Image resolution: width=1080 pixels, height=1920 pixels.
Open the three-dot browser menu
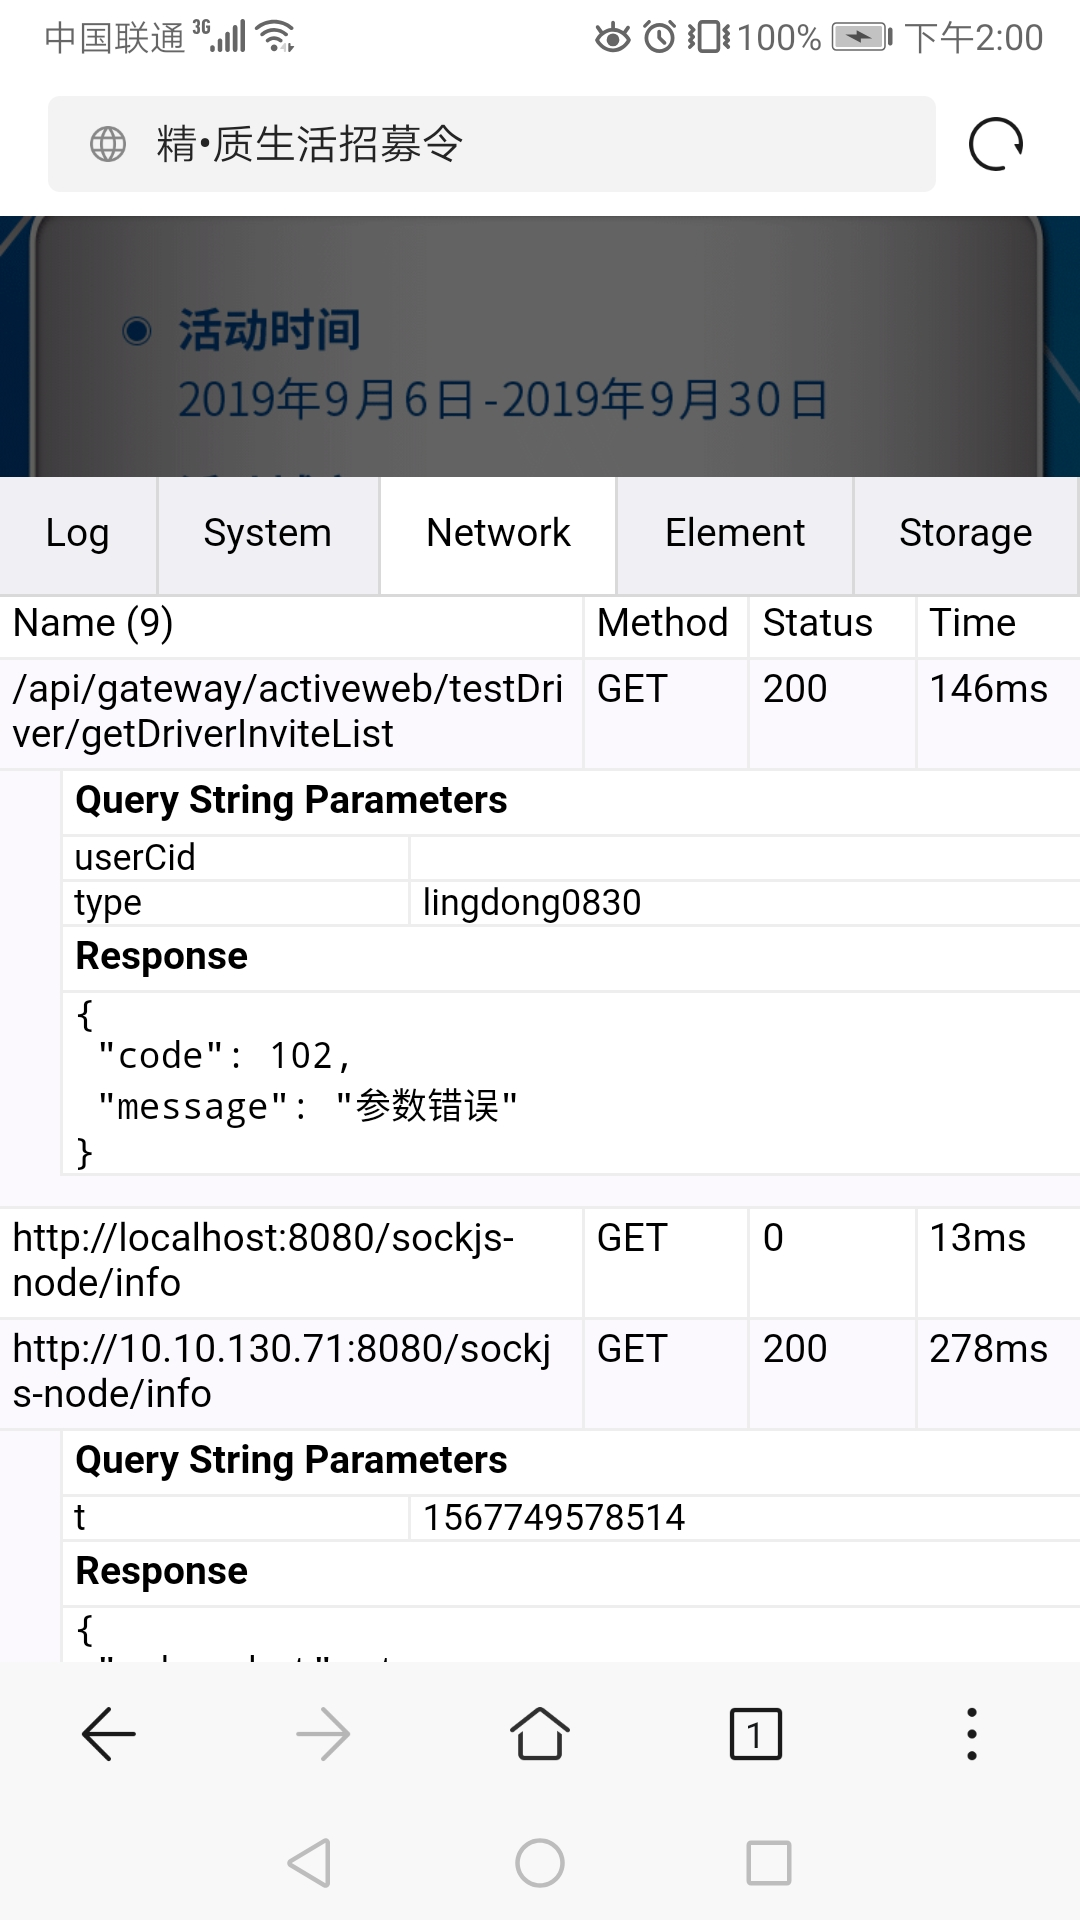(971, 1733)
